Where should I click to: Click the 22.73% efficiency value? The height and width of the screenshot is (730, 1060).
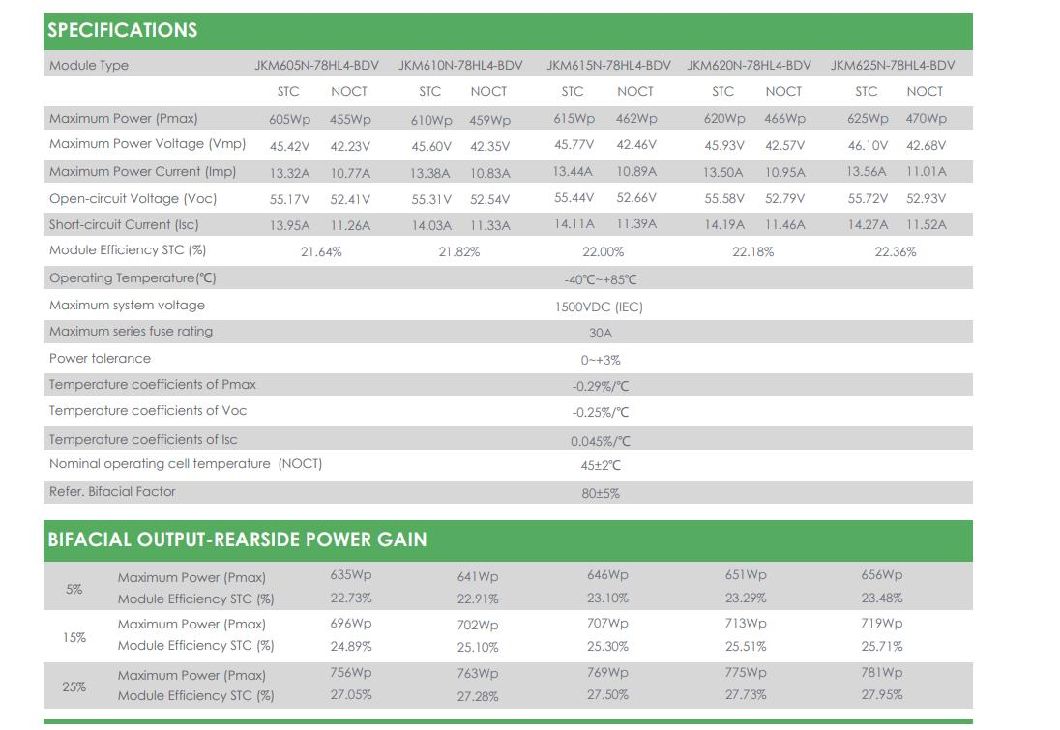tap(351, 598)
